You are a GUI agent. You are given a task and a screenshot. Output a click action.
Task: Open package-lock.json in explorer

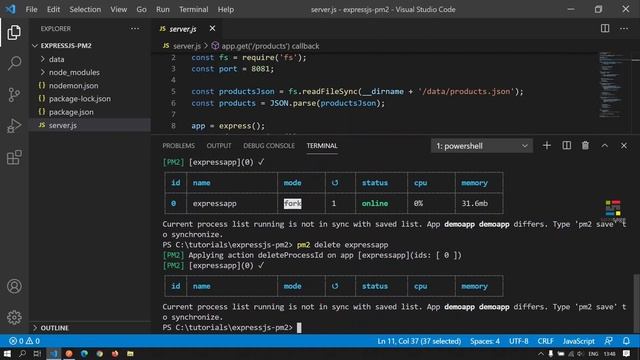pos(90,99)
